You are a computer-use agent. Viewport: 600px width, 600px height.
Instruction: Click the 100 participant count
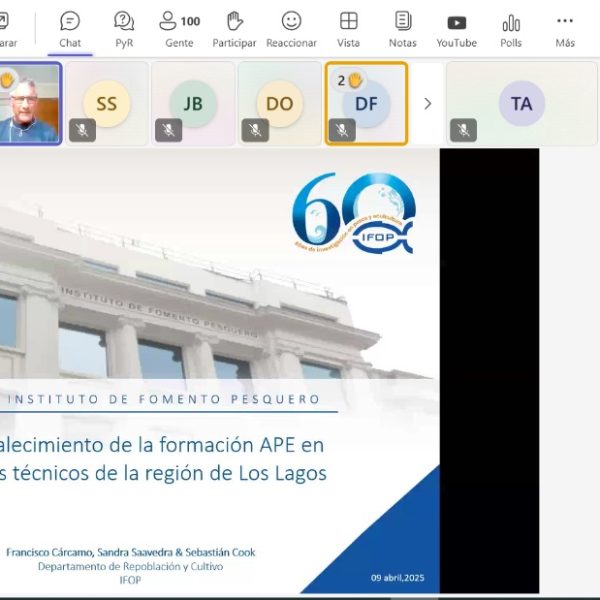pyautogui.click(x=190, y=21)
